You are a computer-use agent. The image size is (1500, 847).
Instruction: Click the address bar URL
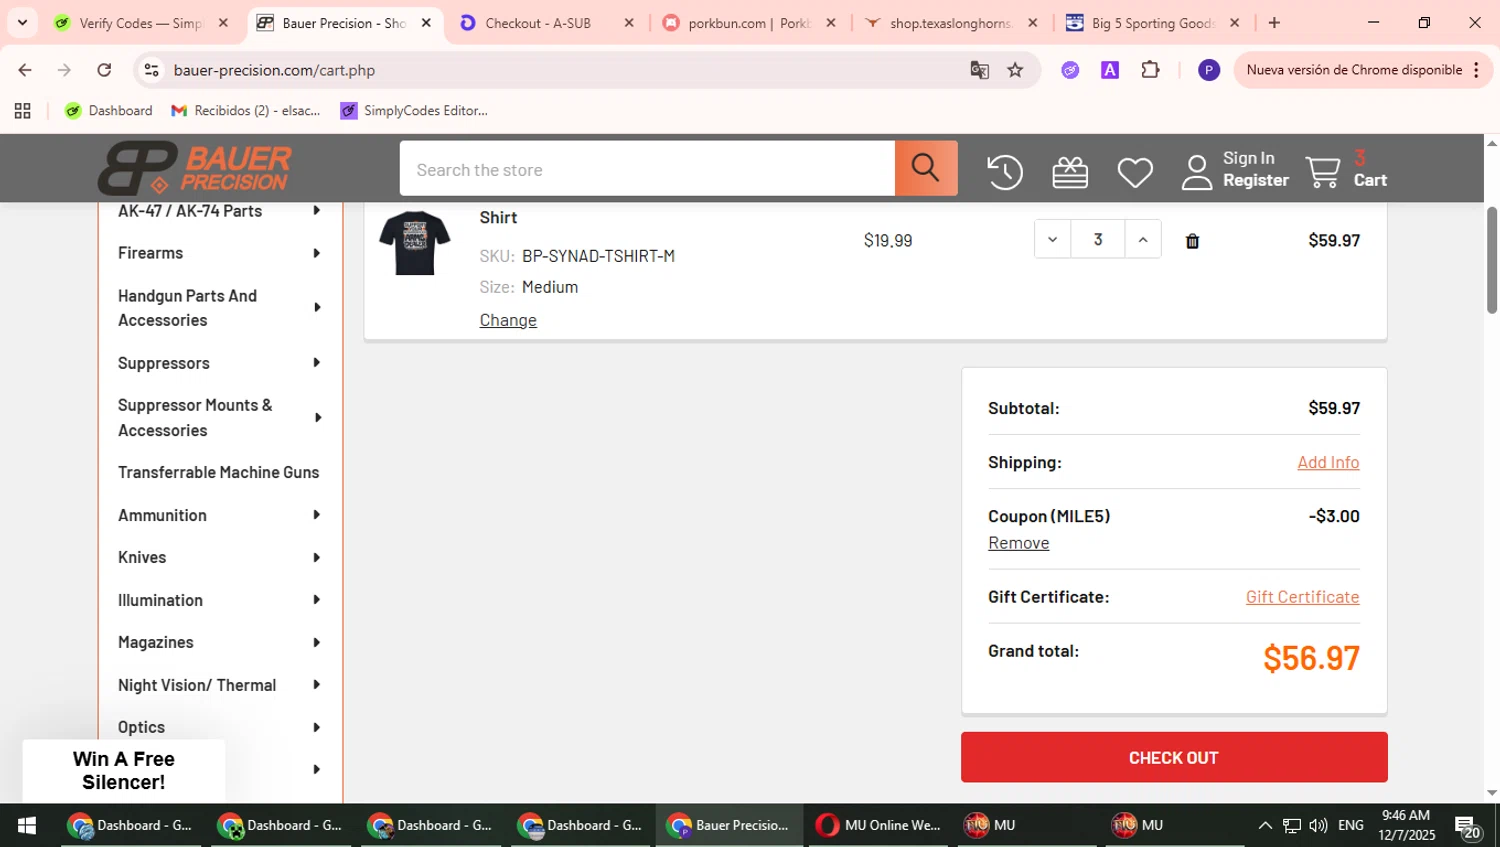tap(274, 70)
